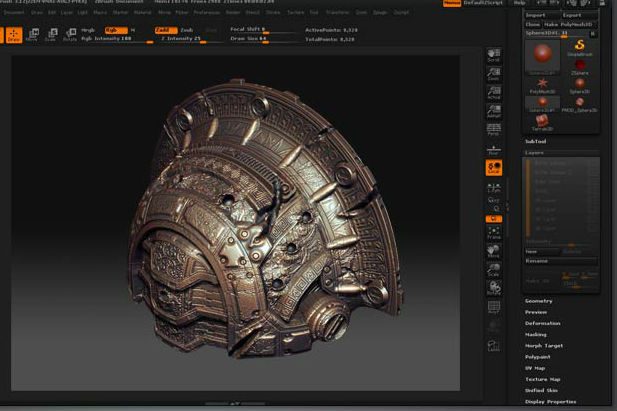Open the Help menu
617x411 pixels.
[x=519, y=3]
